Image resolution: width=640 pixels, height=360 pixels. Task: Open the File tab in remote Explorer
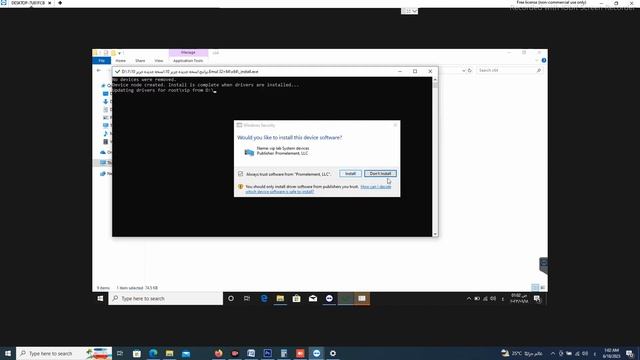point(102,60)
